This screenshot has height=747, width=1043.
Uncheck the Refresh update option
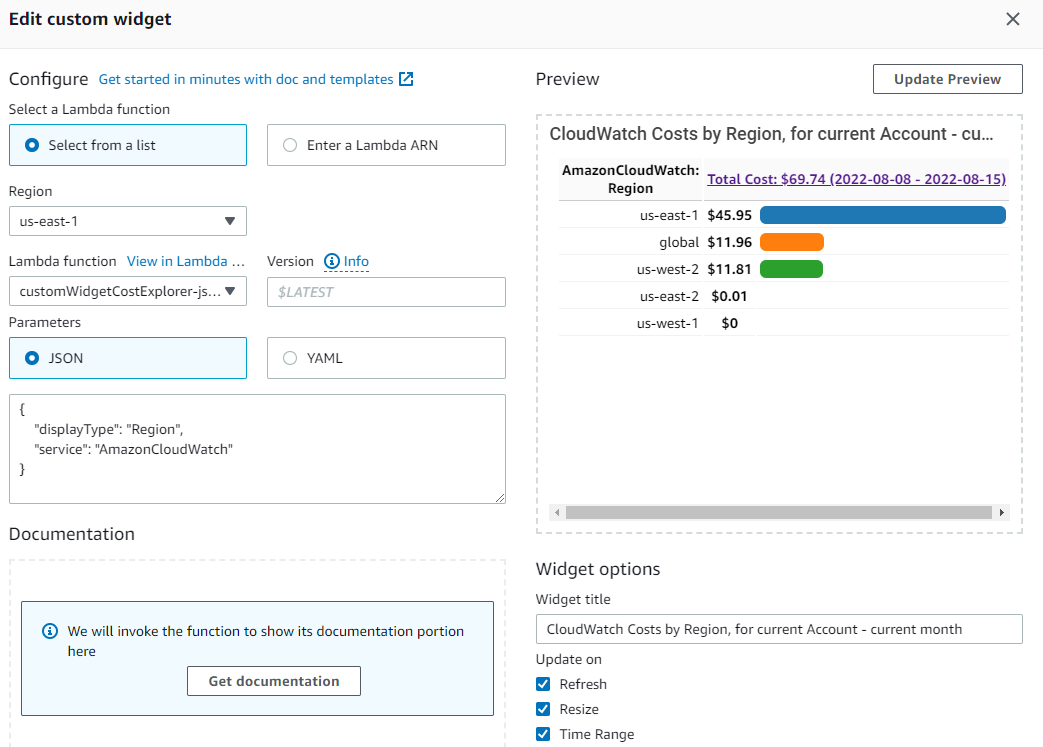tap(543, 684)
